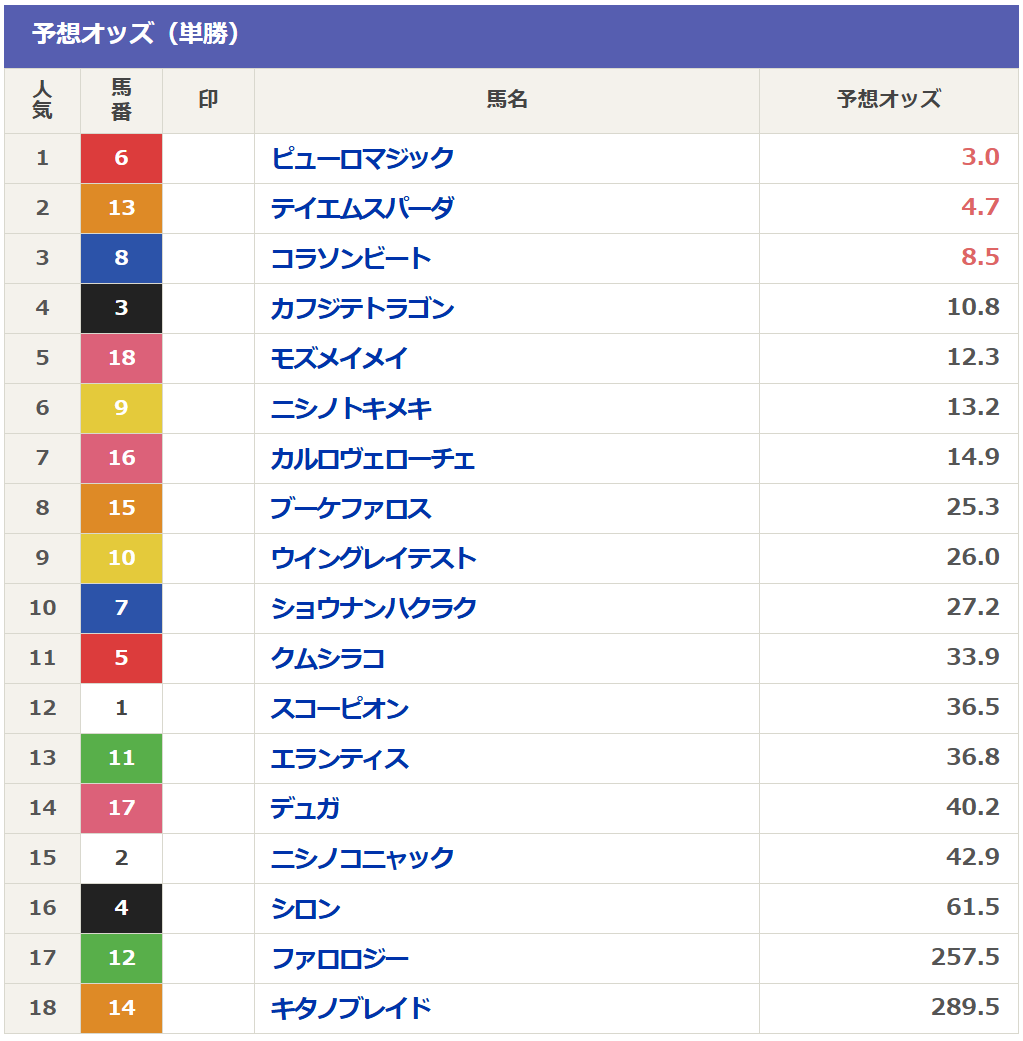Image resolution: width=1023 pixels, height=1041 pixels.
Task: Open the コラソンビート horse page
Action: click(351, 258)
